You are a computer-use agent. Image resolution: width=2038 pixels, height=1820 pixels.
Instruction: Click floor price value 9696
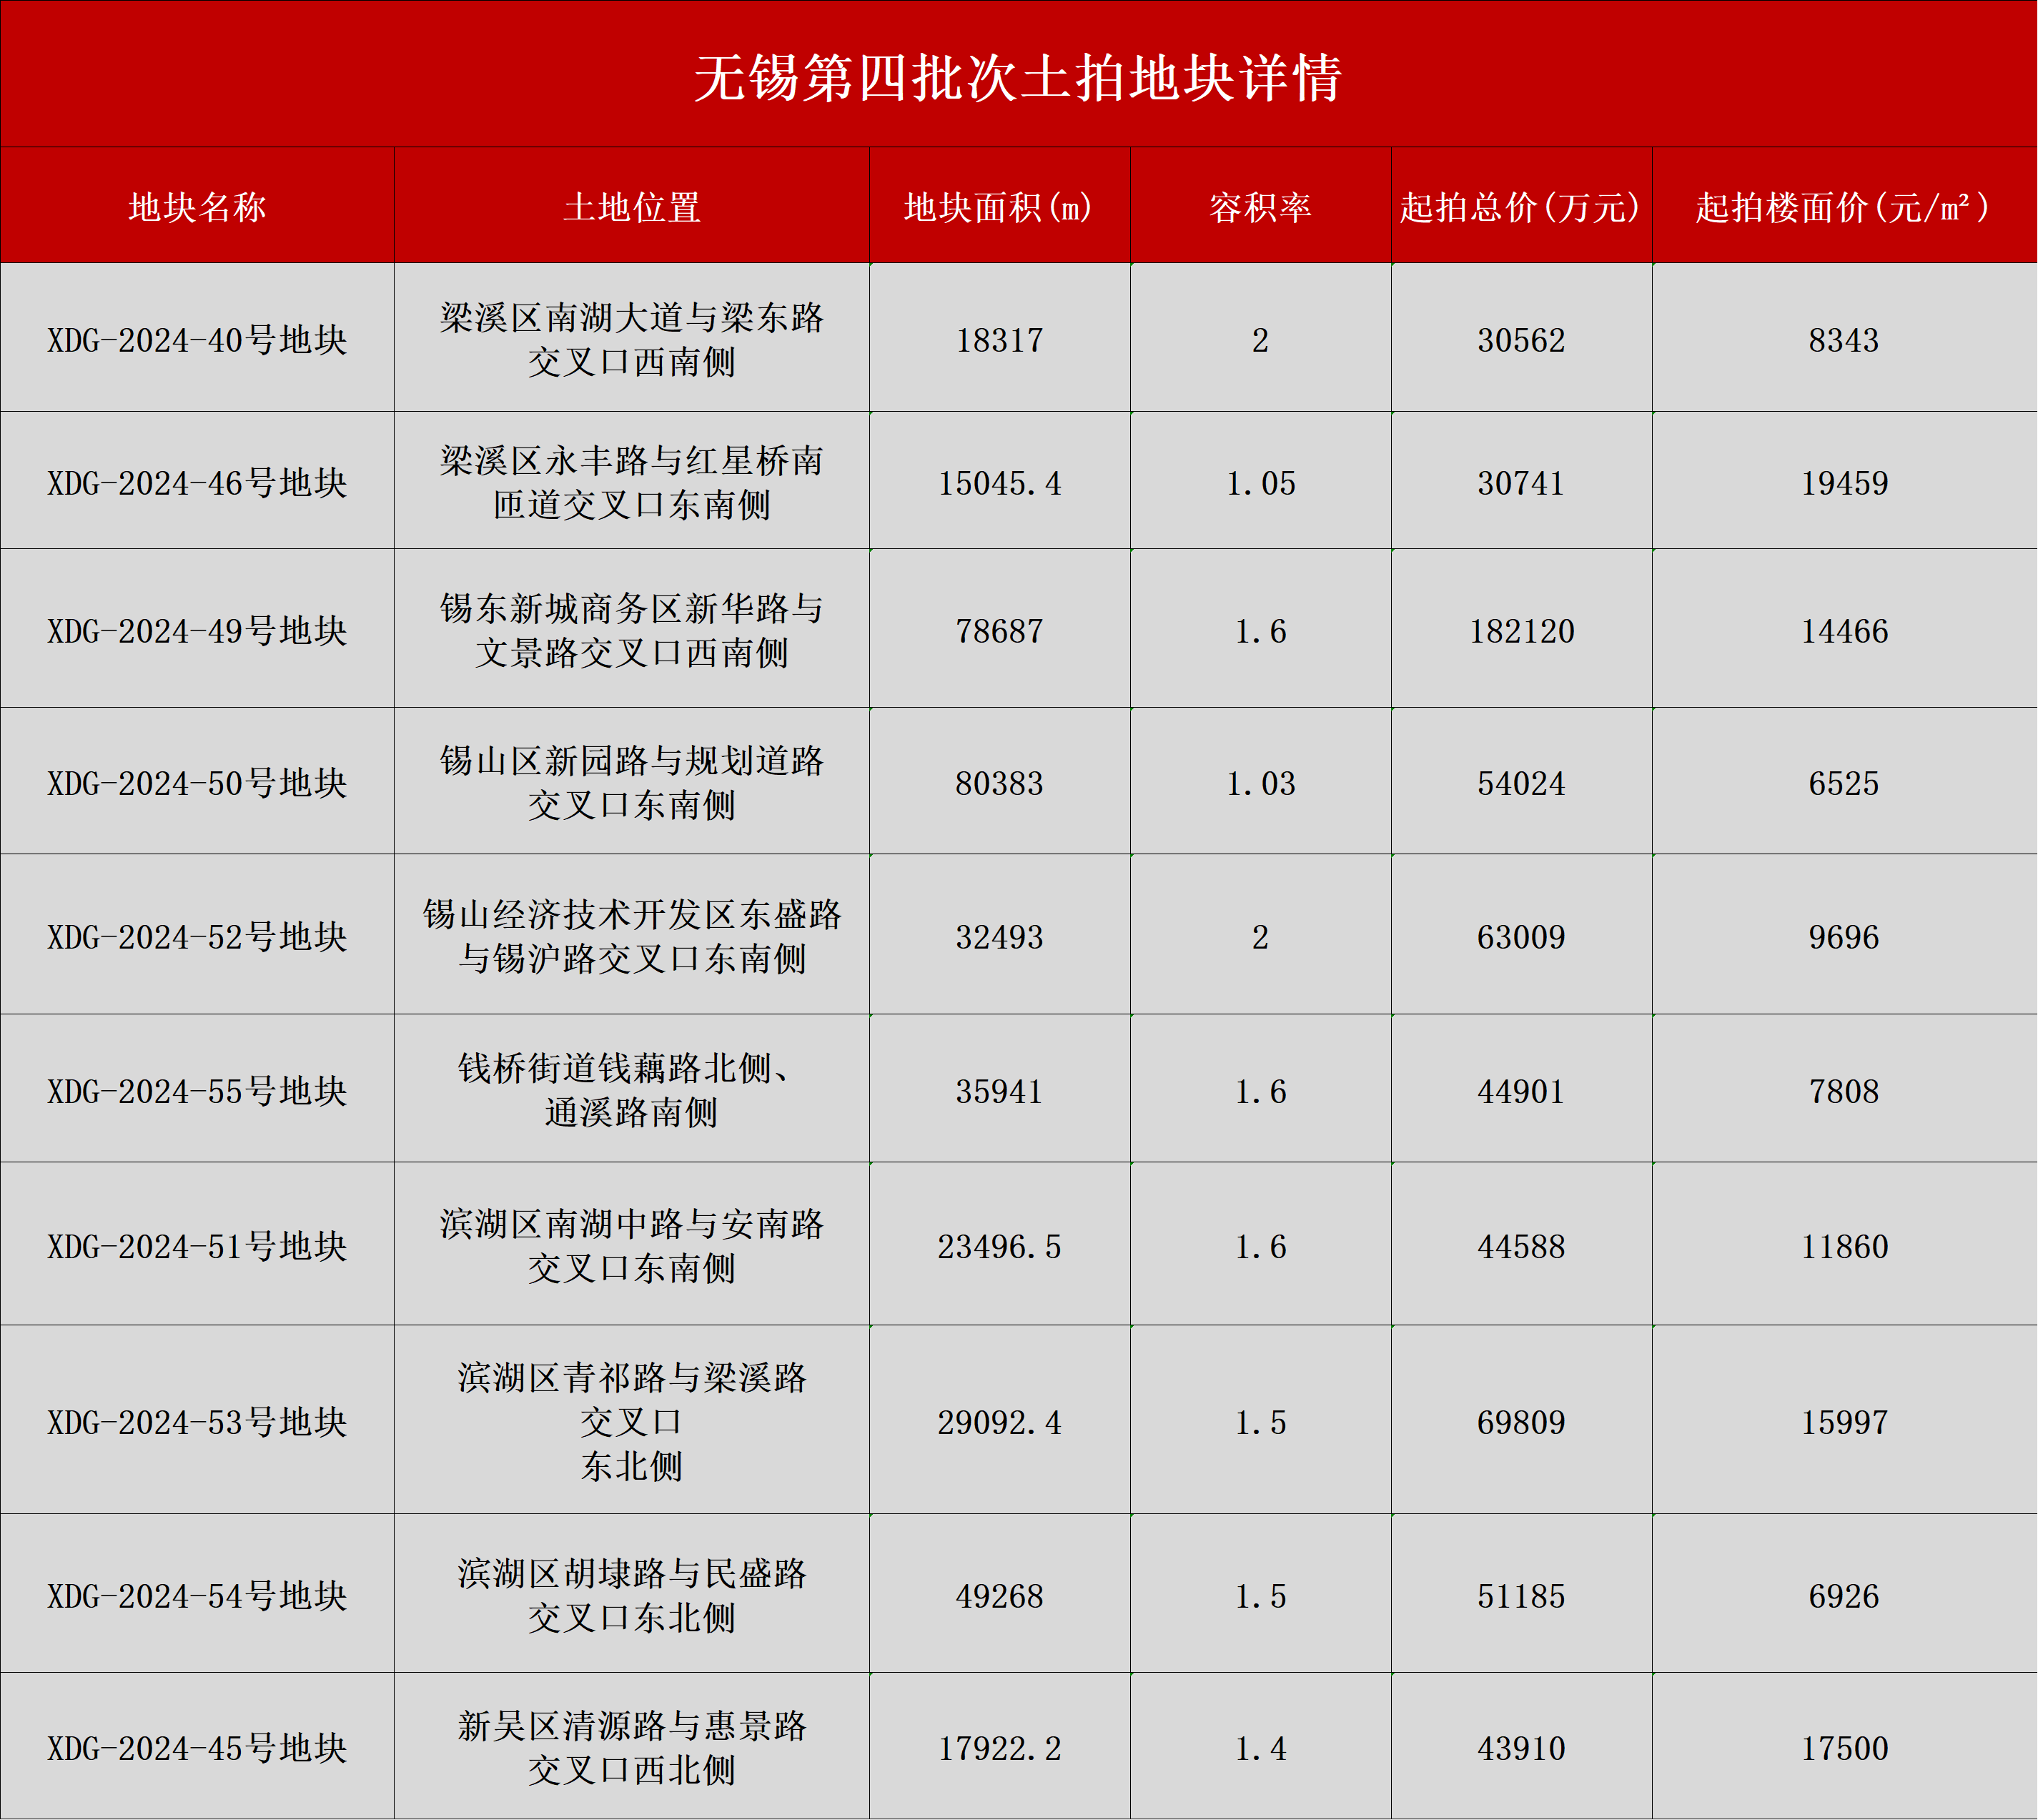pyautogui.click(x=1844, y=938)
